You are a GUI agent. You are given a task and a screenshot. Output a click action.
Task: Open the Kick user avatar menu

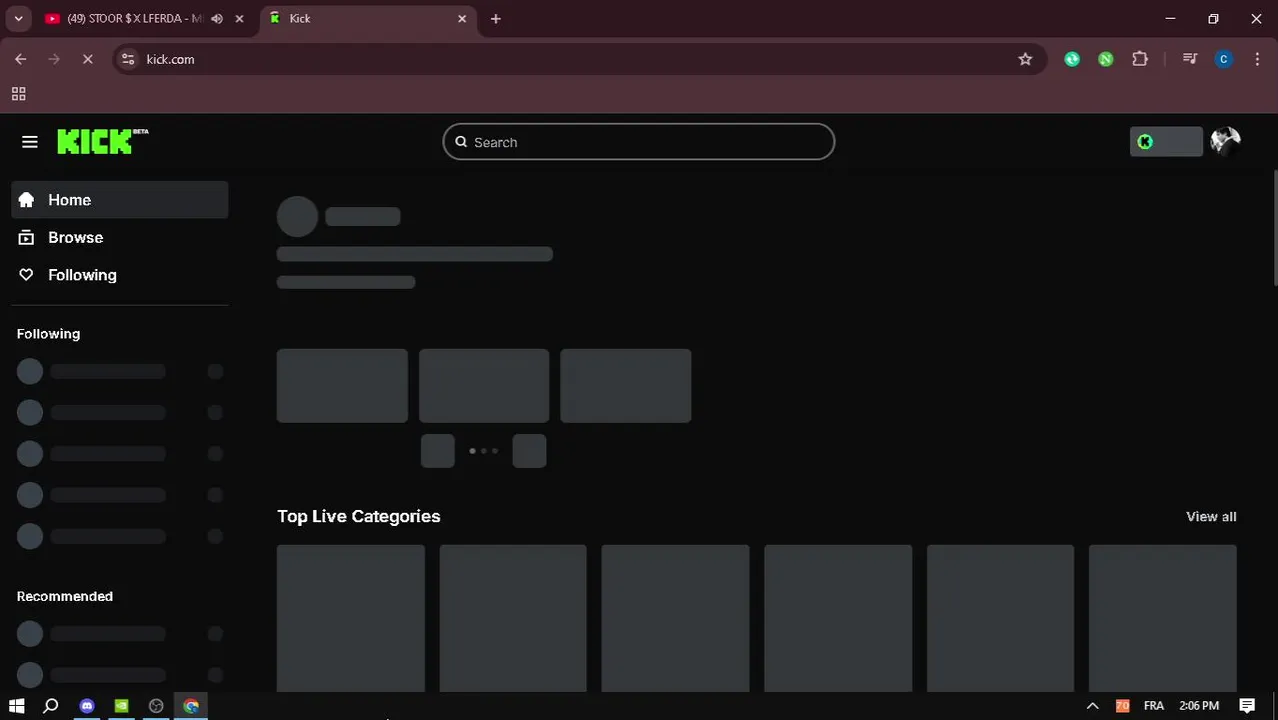coord(1225,142)
